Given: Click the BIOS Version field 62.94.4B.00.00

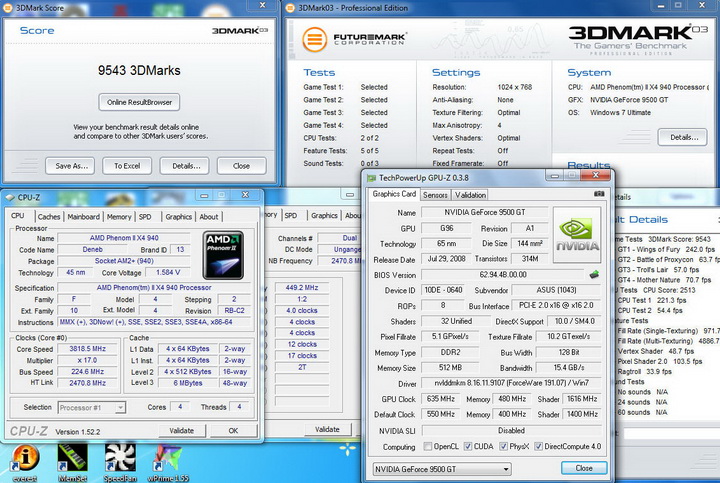Looking at the screenshot, I should click(x=503, y=275).
